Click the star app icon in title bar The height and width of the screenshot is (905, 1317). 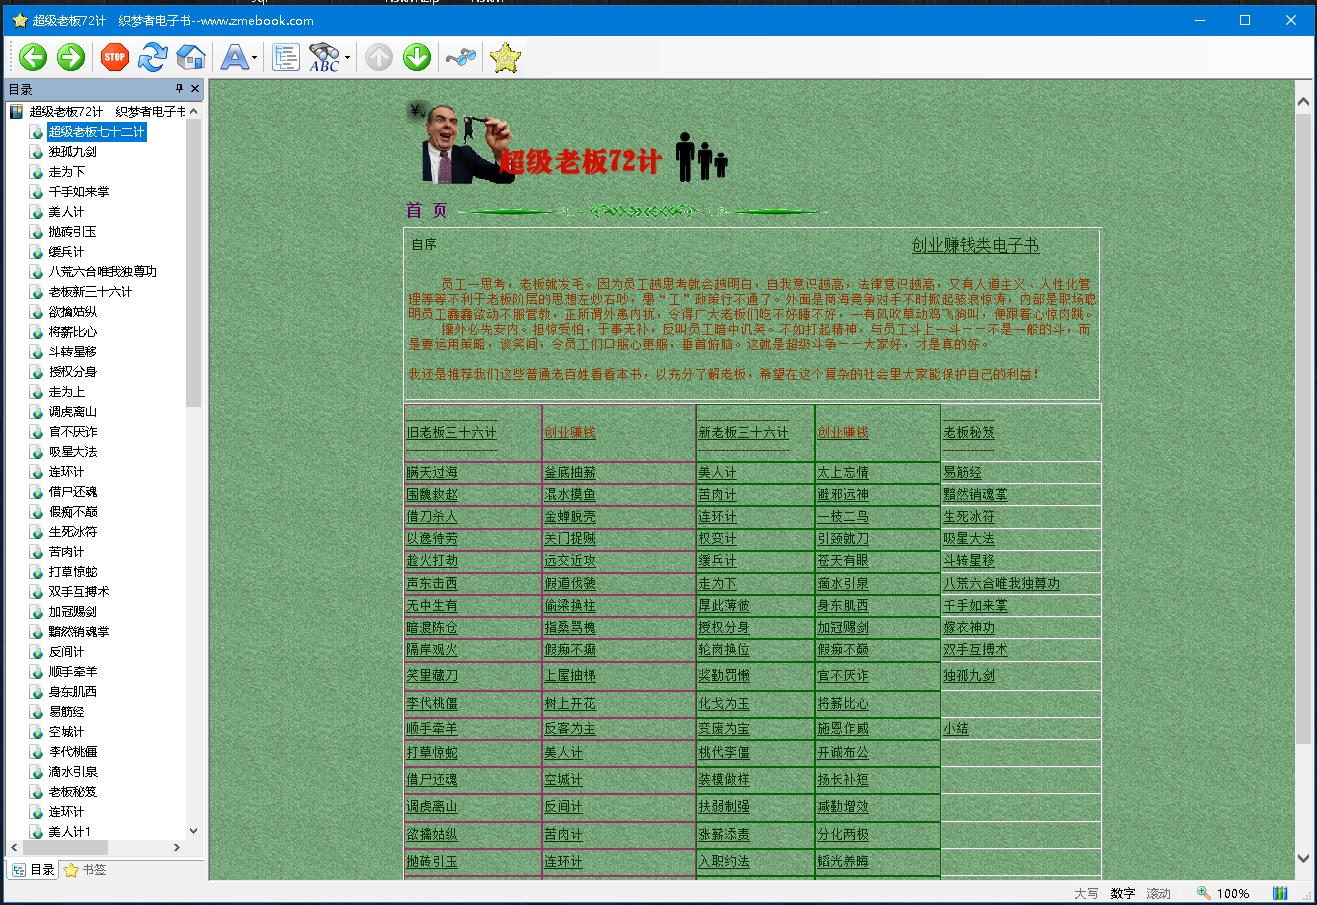pos(19,20)
